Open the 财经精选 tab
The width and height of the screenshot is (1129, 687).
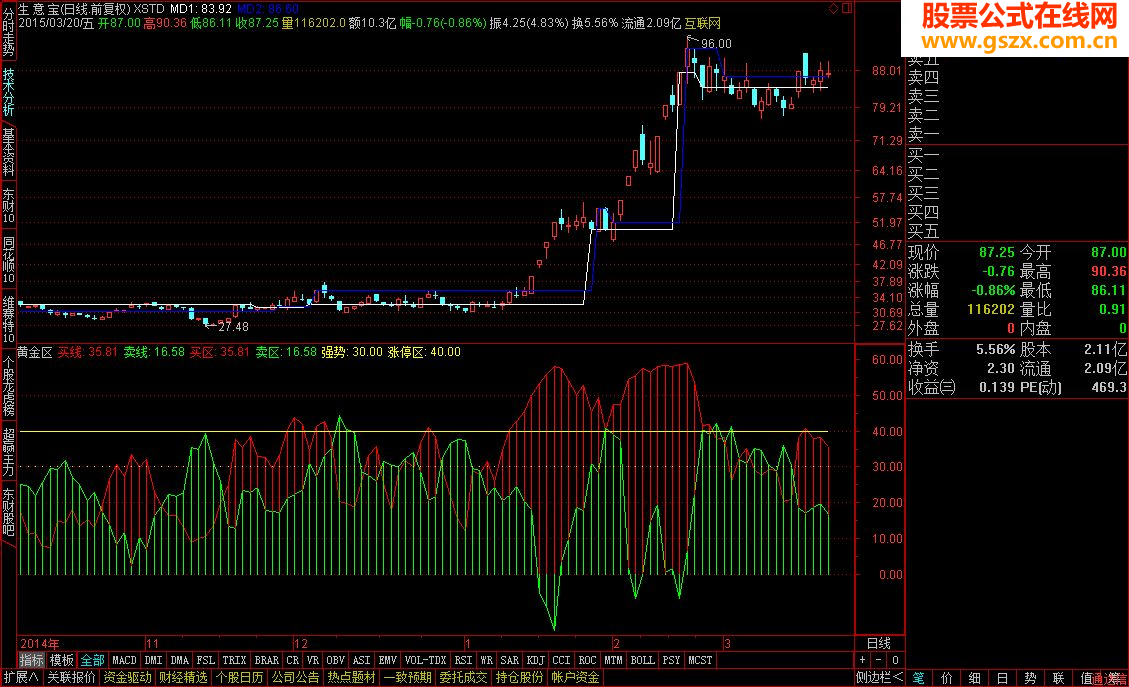click(x=184, y=677)
